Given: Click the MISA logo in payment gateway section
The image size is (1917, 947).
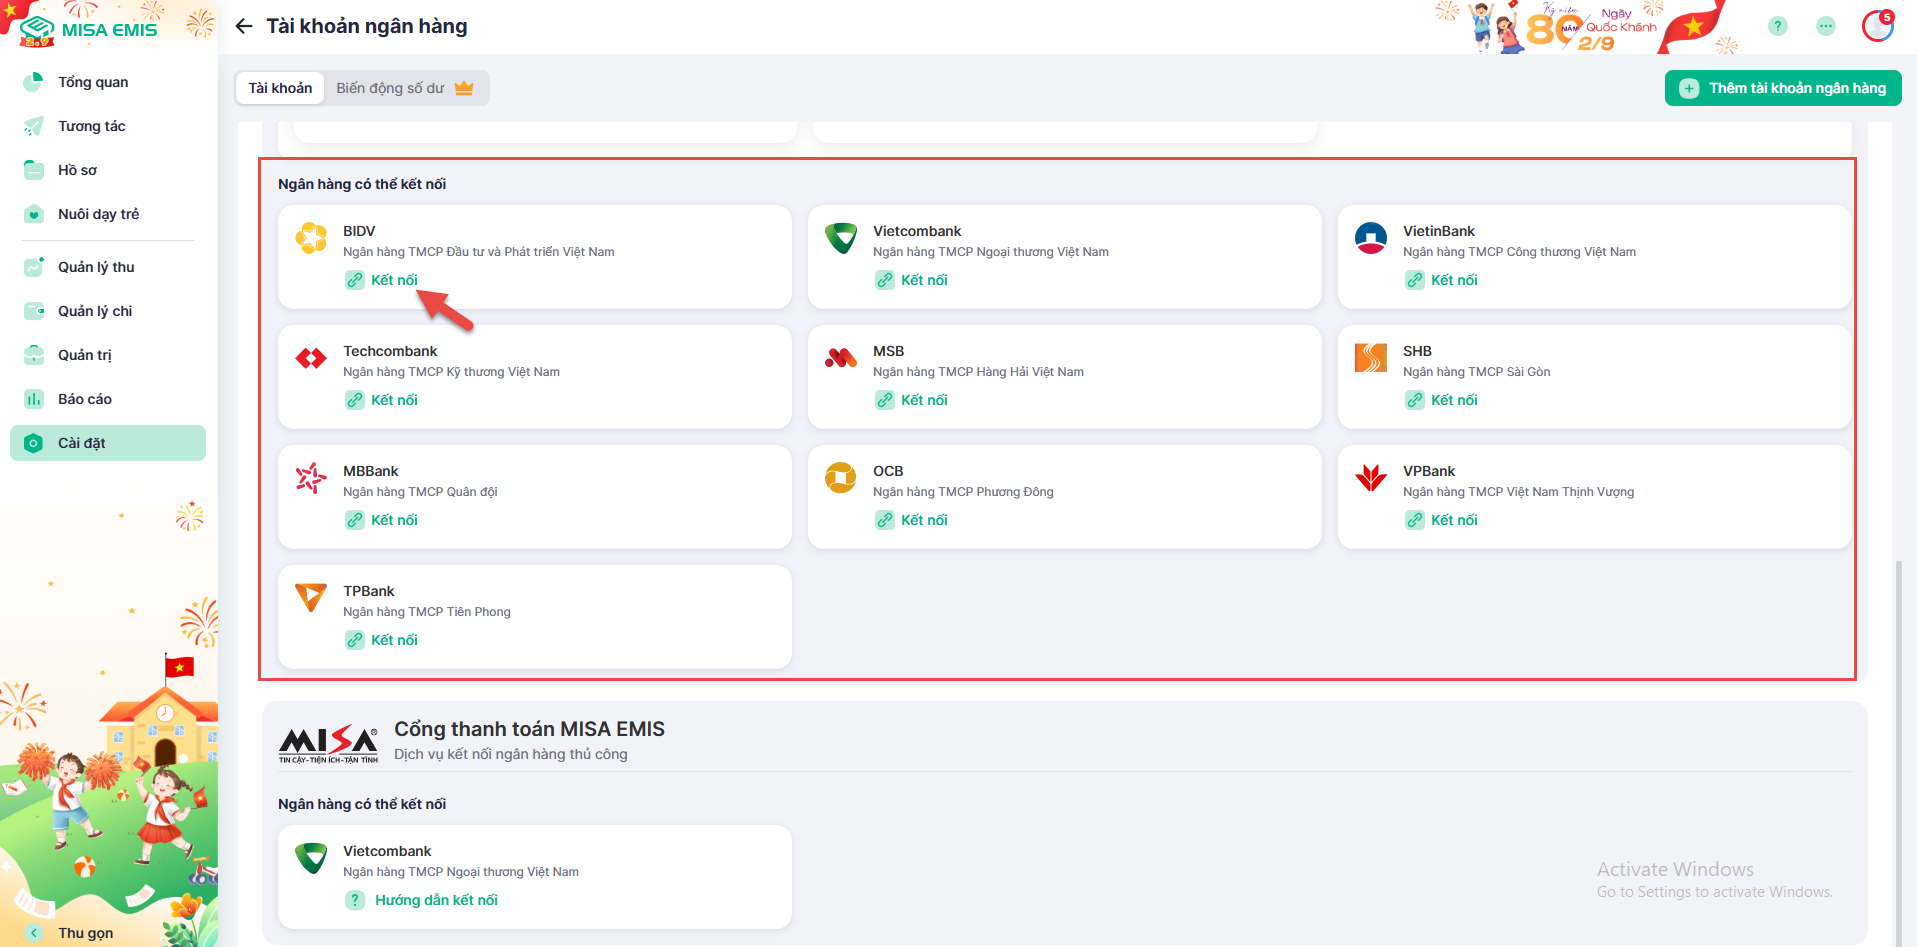Looking at the screenshot, I should click(328, 745).
